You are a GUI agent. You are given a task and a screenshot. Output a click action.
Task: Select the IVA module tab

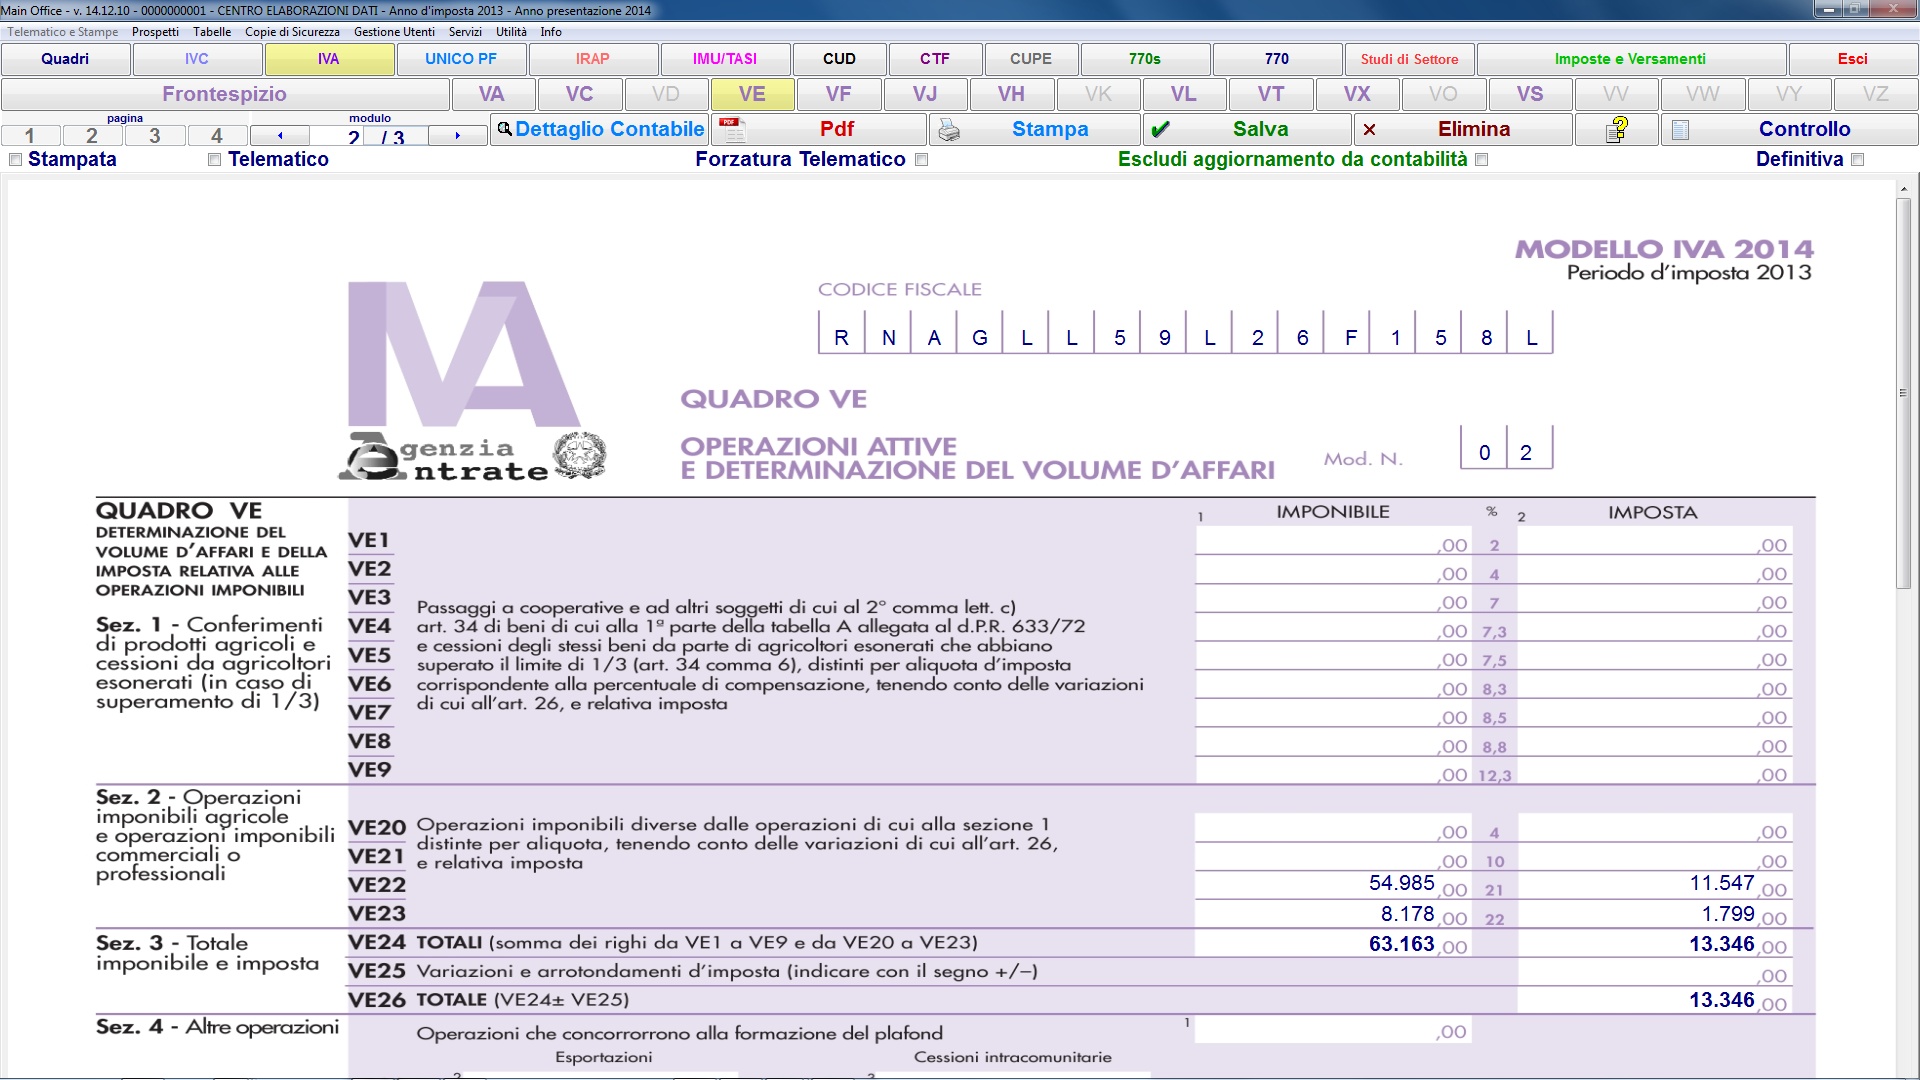pyautogui.click(x=329, y=59)
